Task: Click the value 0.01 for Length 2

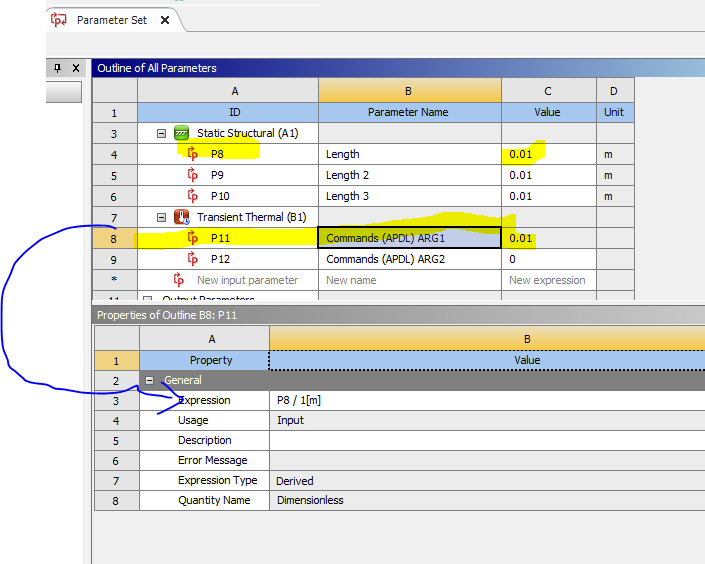Action: (x=549, y=175)
